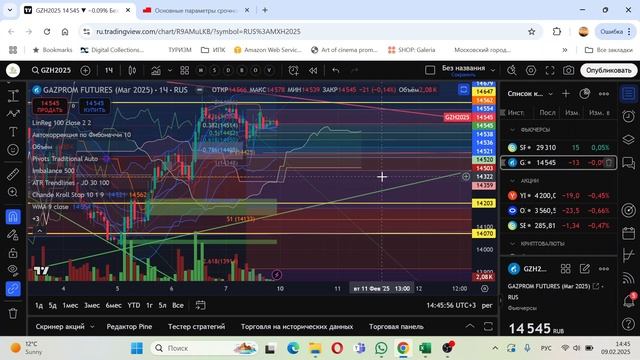Viewport: 640px width, 360px height.
Task: Click the КУПИТЬ buy button
Action: pyautogui.click(x=94, y=107)
